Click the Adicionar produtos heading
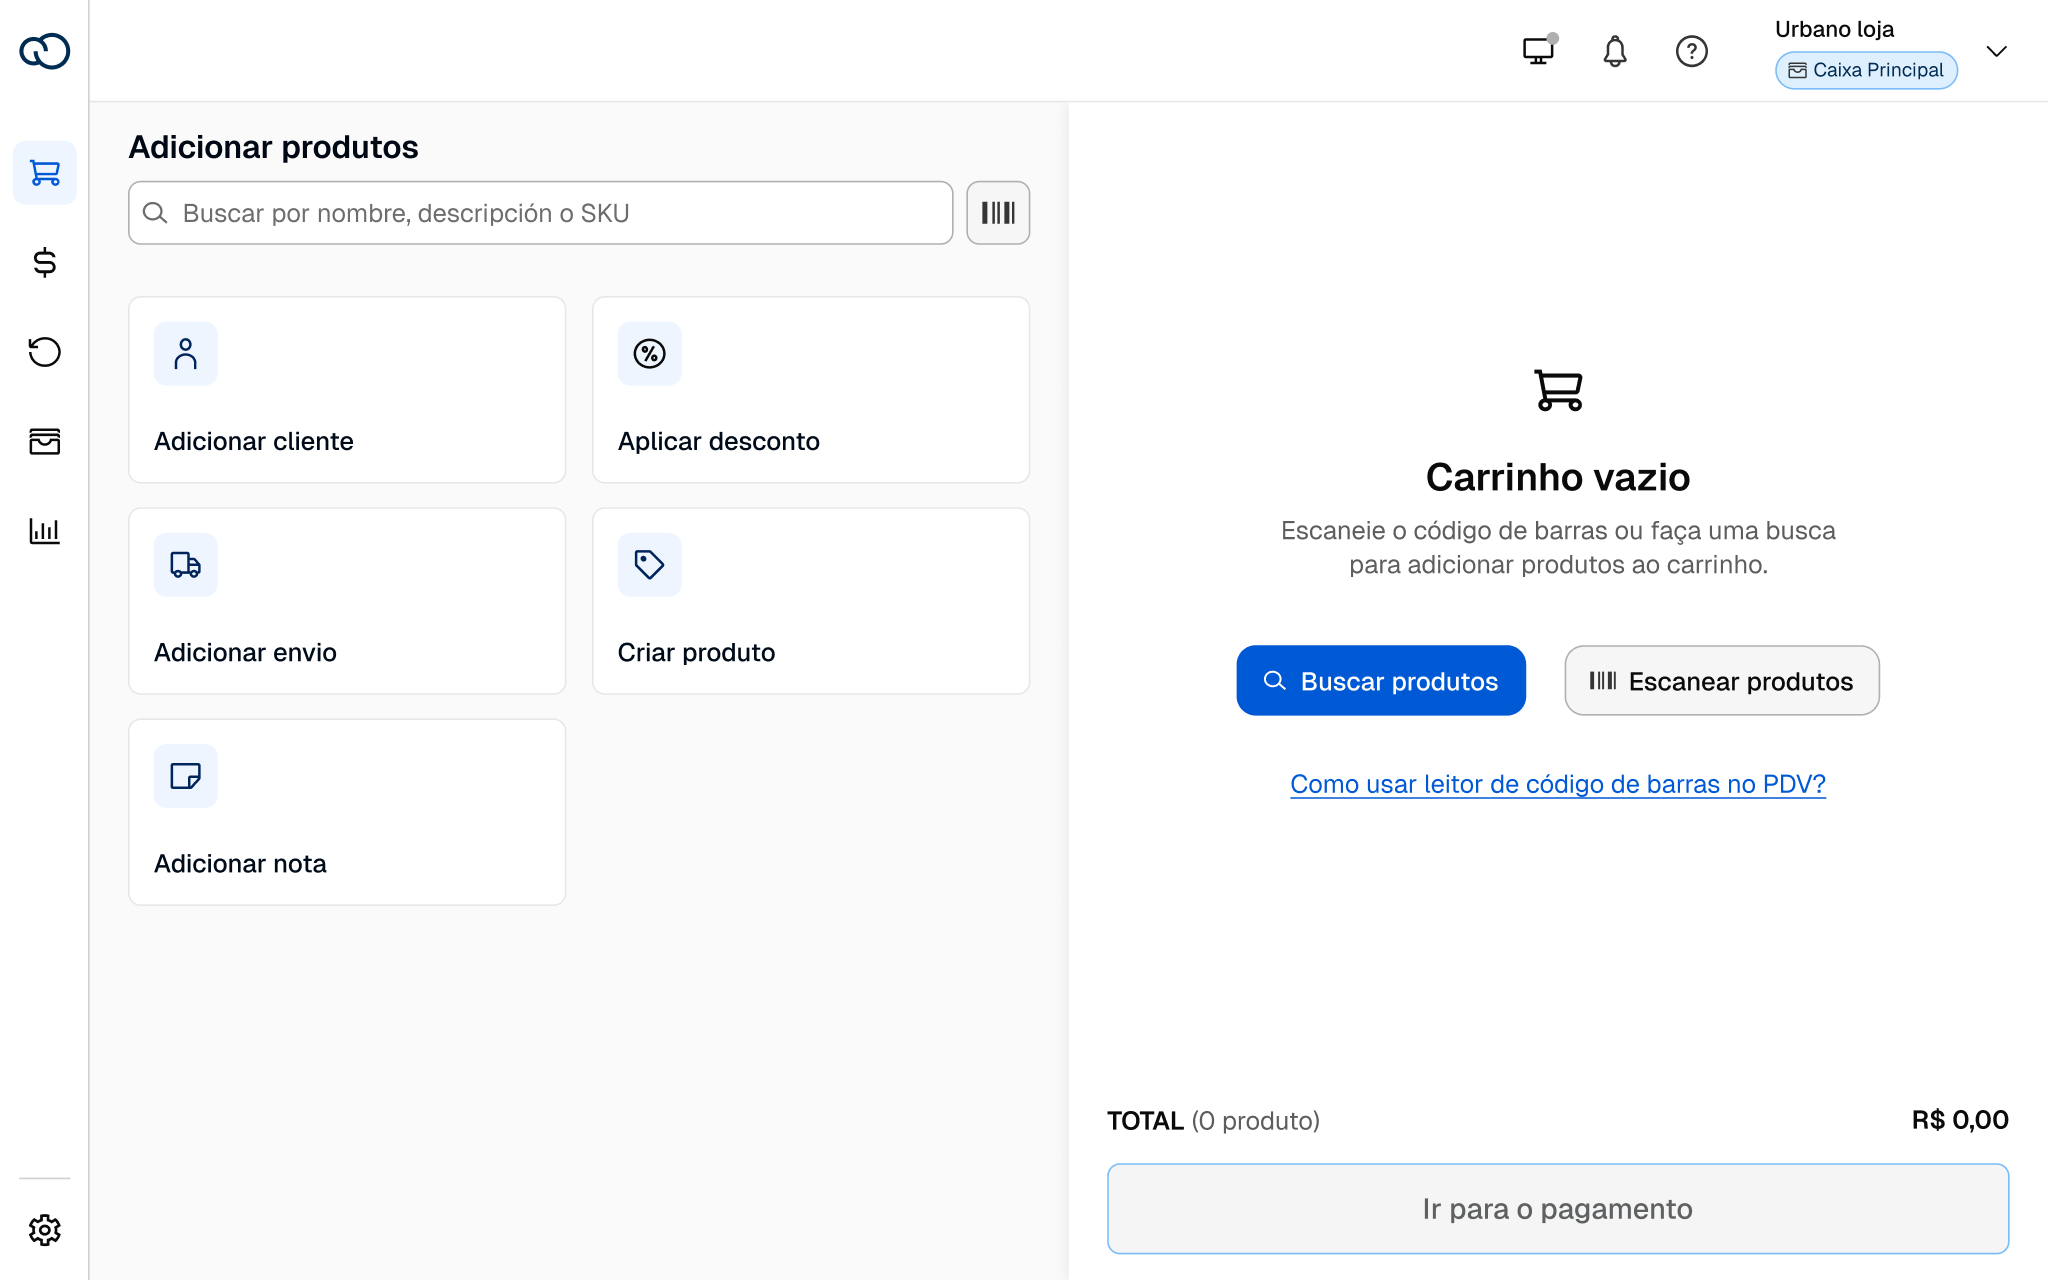The width and height of the screenshot is (2048, 1280). point(274,147)
